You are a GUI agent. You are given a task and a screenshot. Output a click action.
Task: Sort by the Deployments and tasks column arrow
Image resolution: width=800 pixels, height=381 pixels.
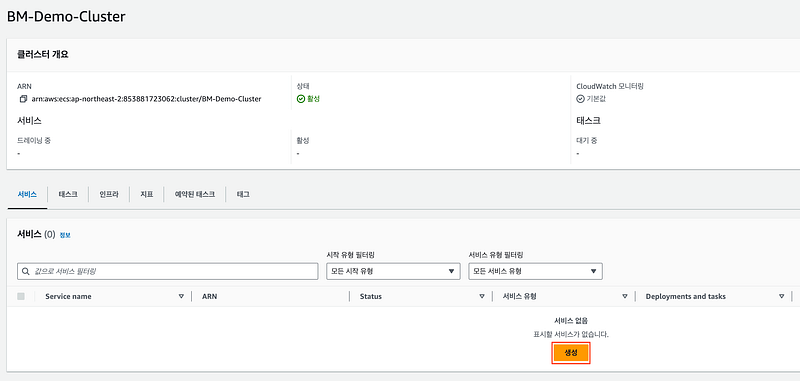tap(781, 296)
